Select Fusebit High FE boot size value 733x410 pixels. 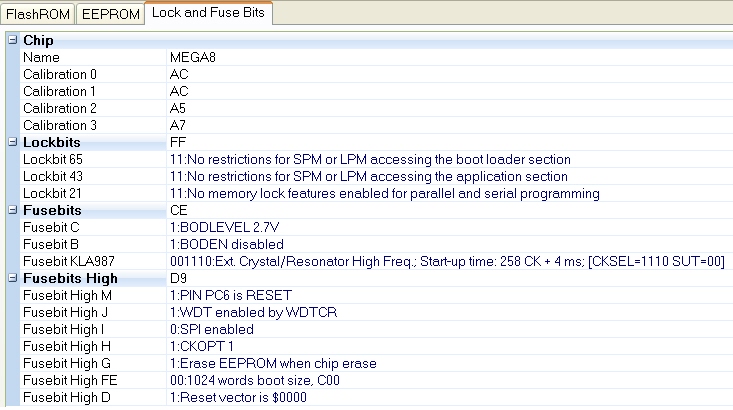pyautogui.click(x=255, y=380)
